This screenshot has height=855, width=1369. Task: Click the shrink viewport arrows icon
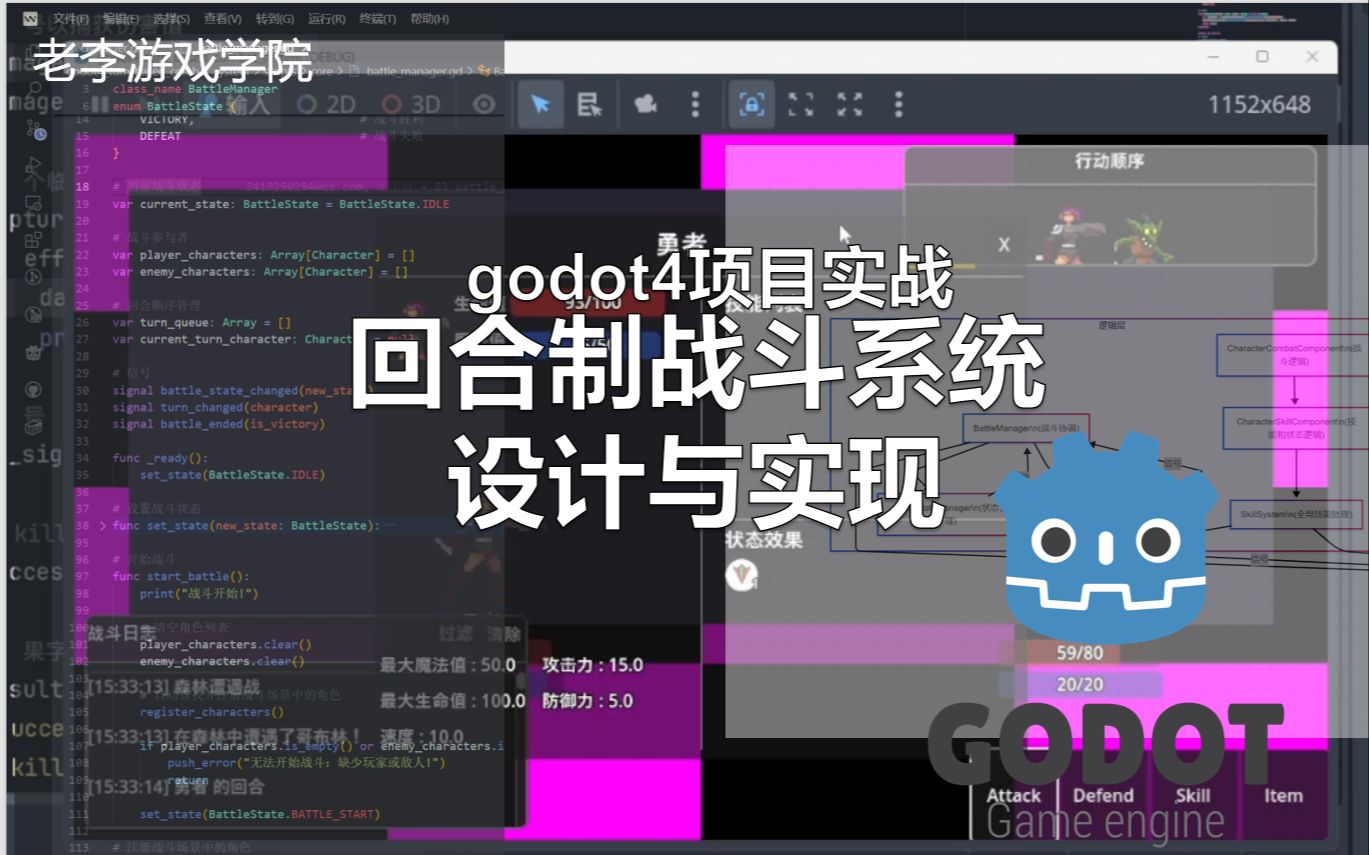tap(800, 104)
